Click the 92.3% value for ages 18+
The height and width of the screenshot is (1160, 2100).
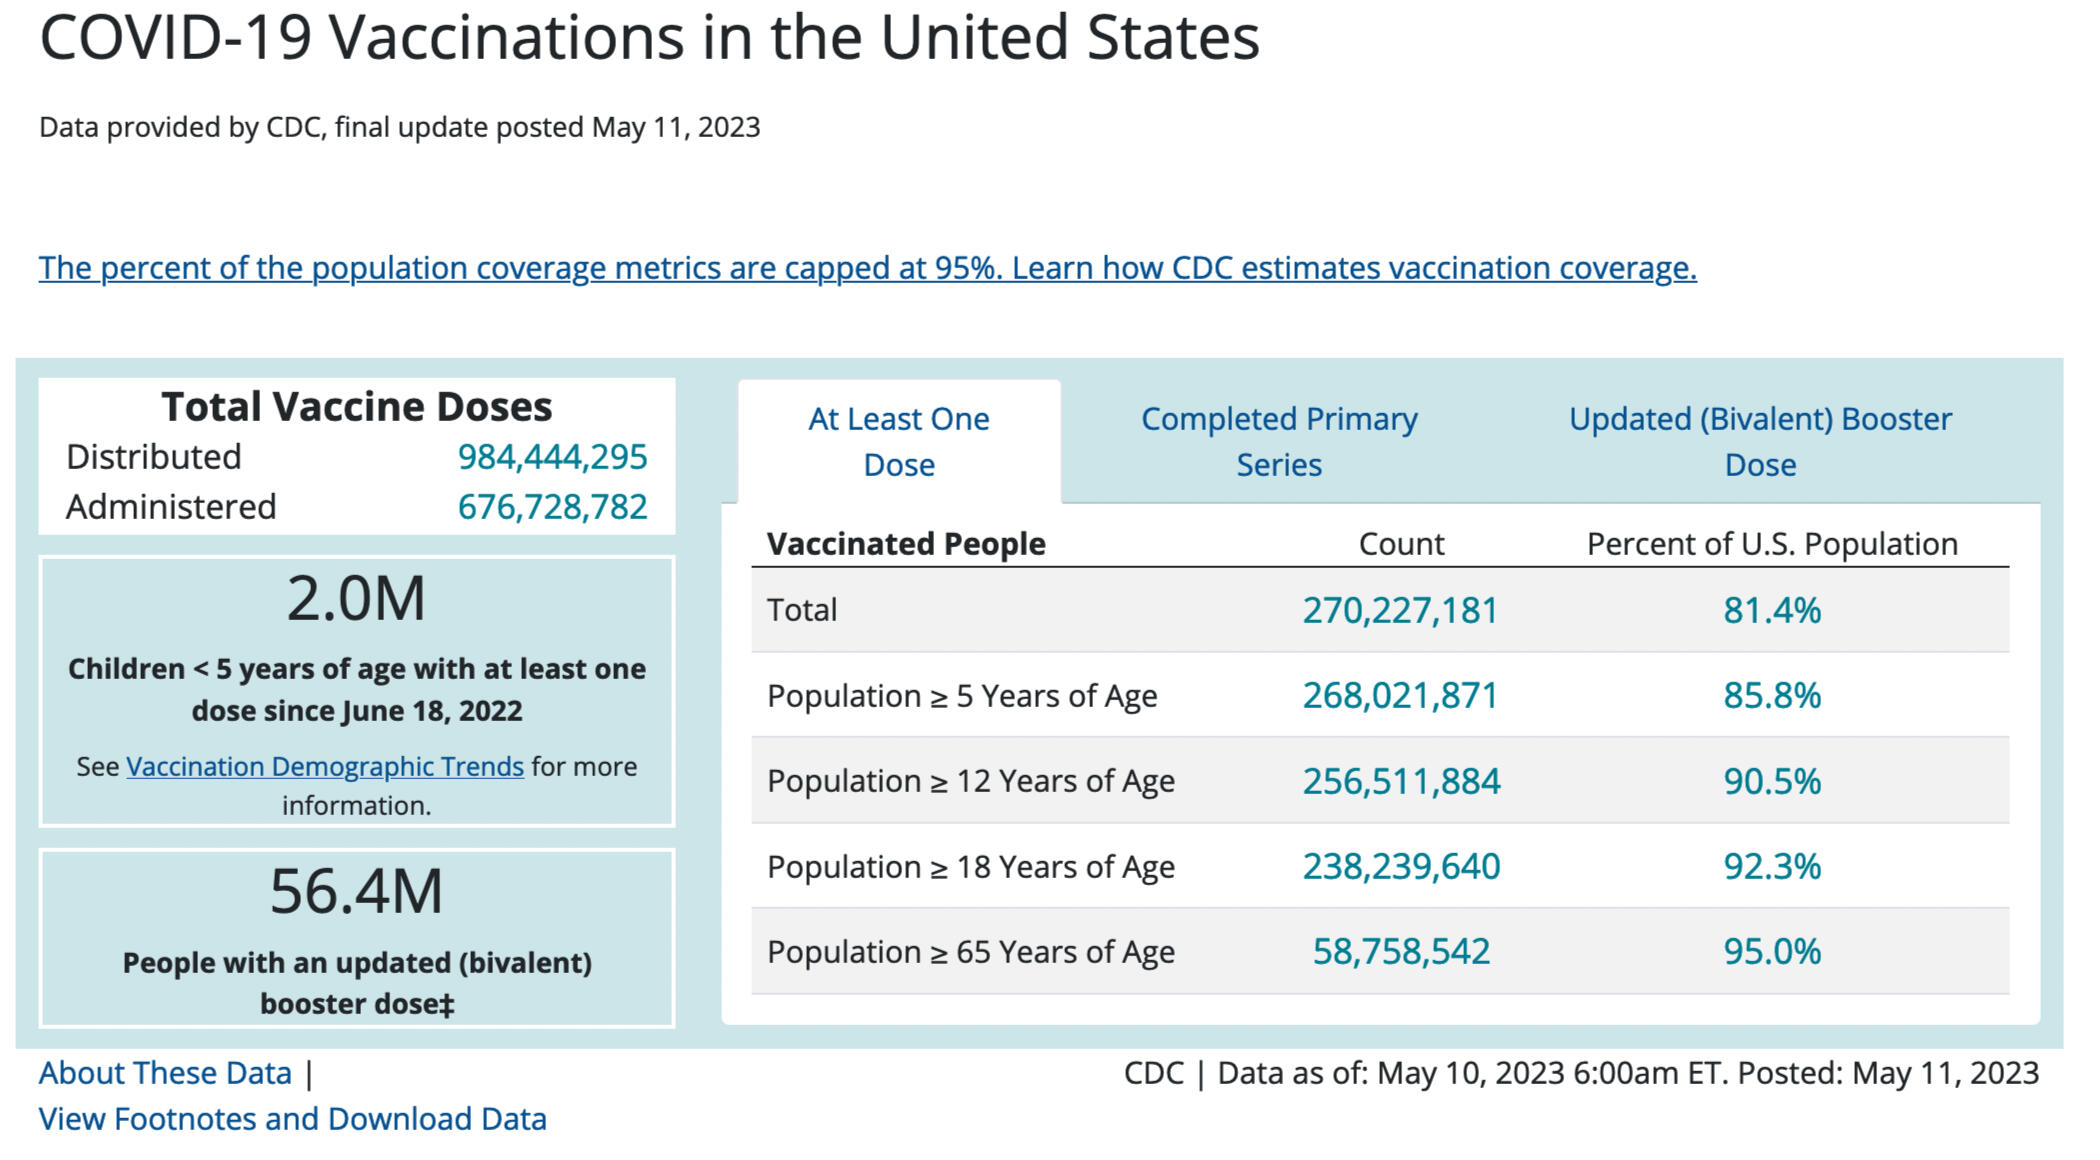click(x=1771, y=866)
